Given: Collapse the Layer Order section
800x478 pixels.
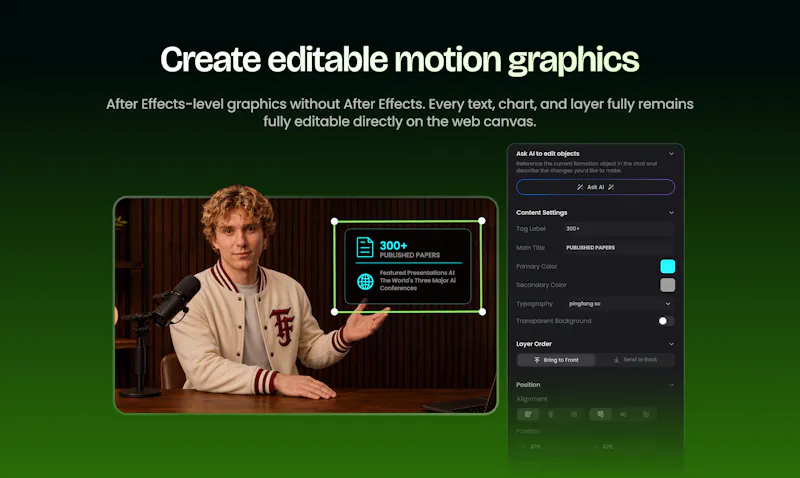Looking at the screenshot, I should (x=671, y=344).
